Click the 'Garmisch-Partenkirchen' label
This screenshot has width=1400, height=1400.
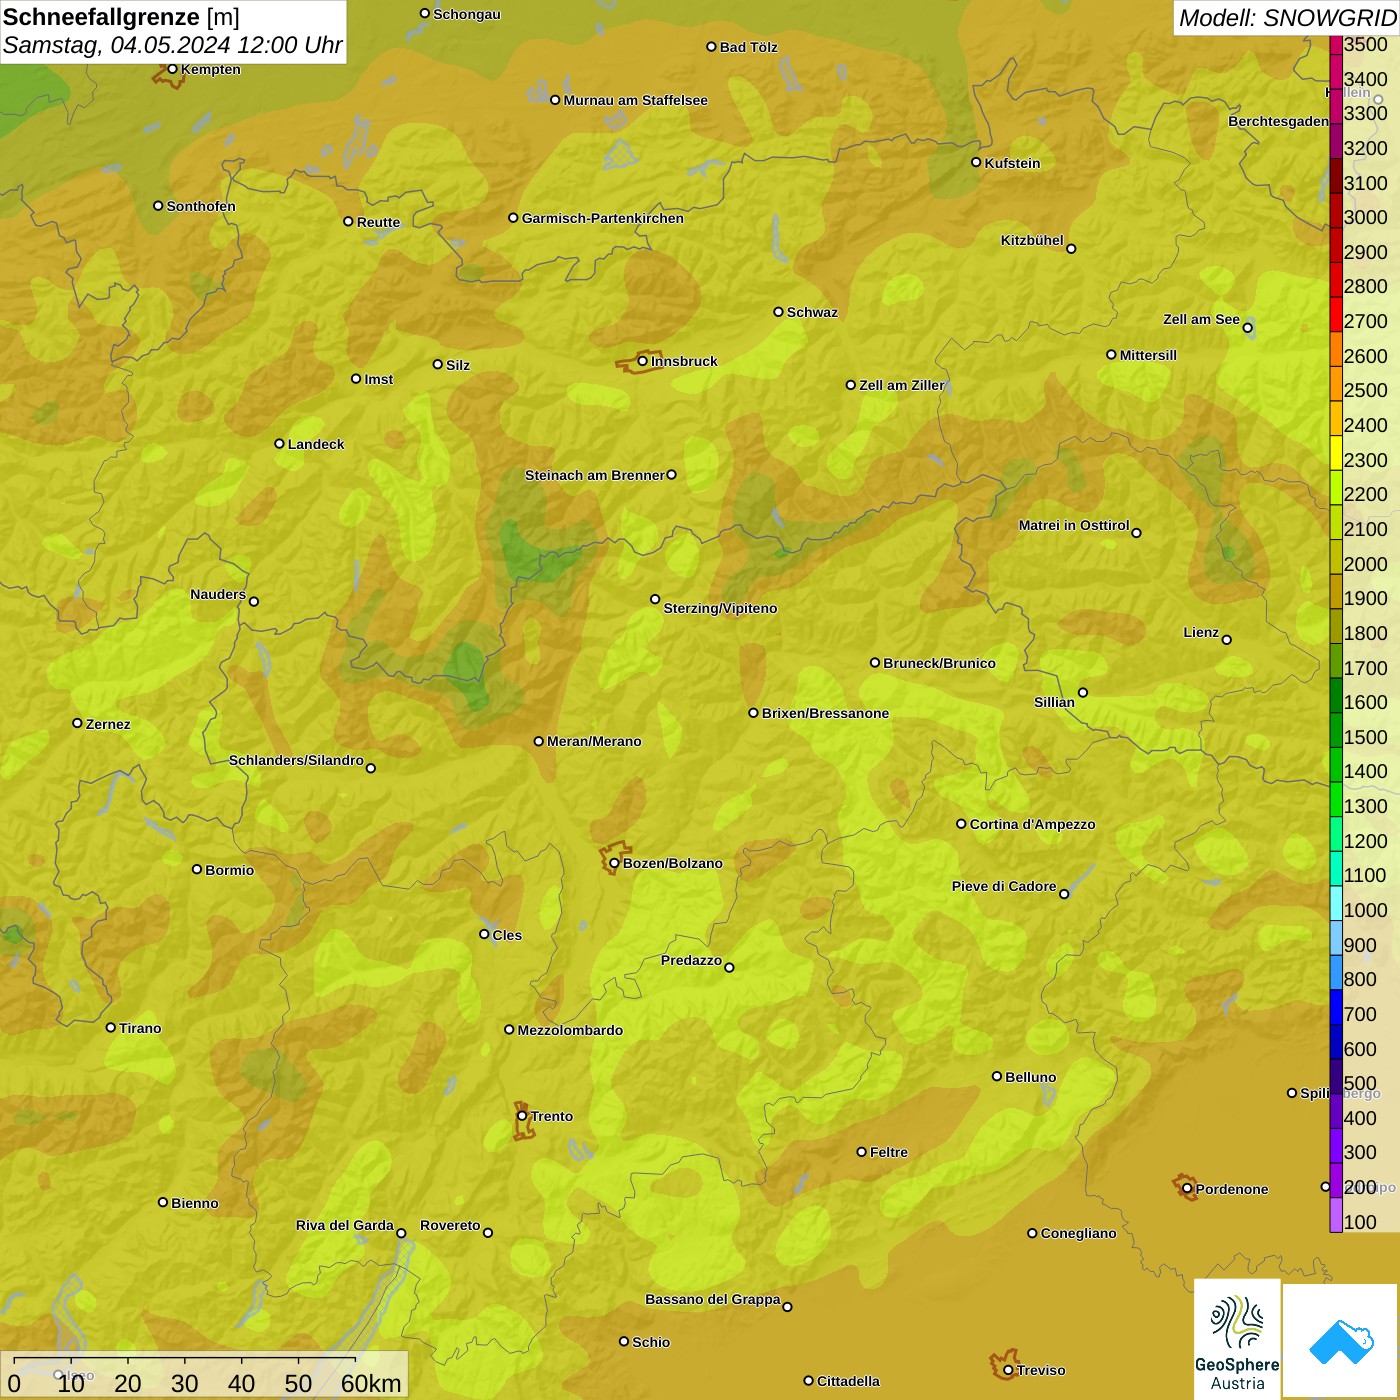603,218
